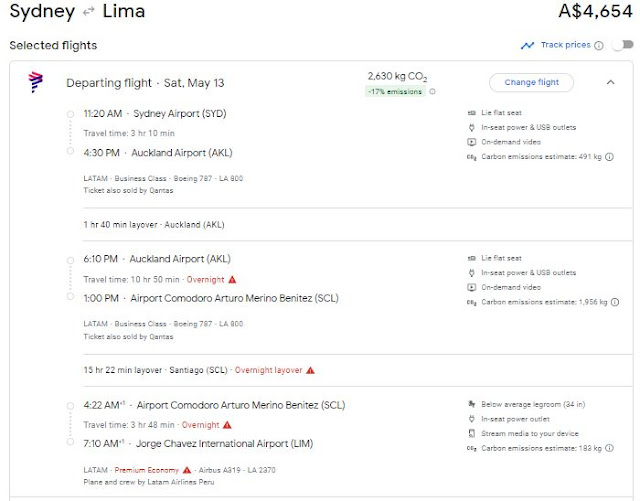Click Stream media to your device text

point(530,434)
